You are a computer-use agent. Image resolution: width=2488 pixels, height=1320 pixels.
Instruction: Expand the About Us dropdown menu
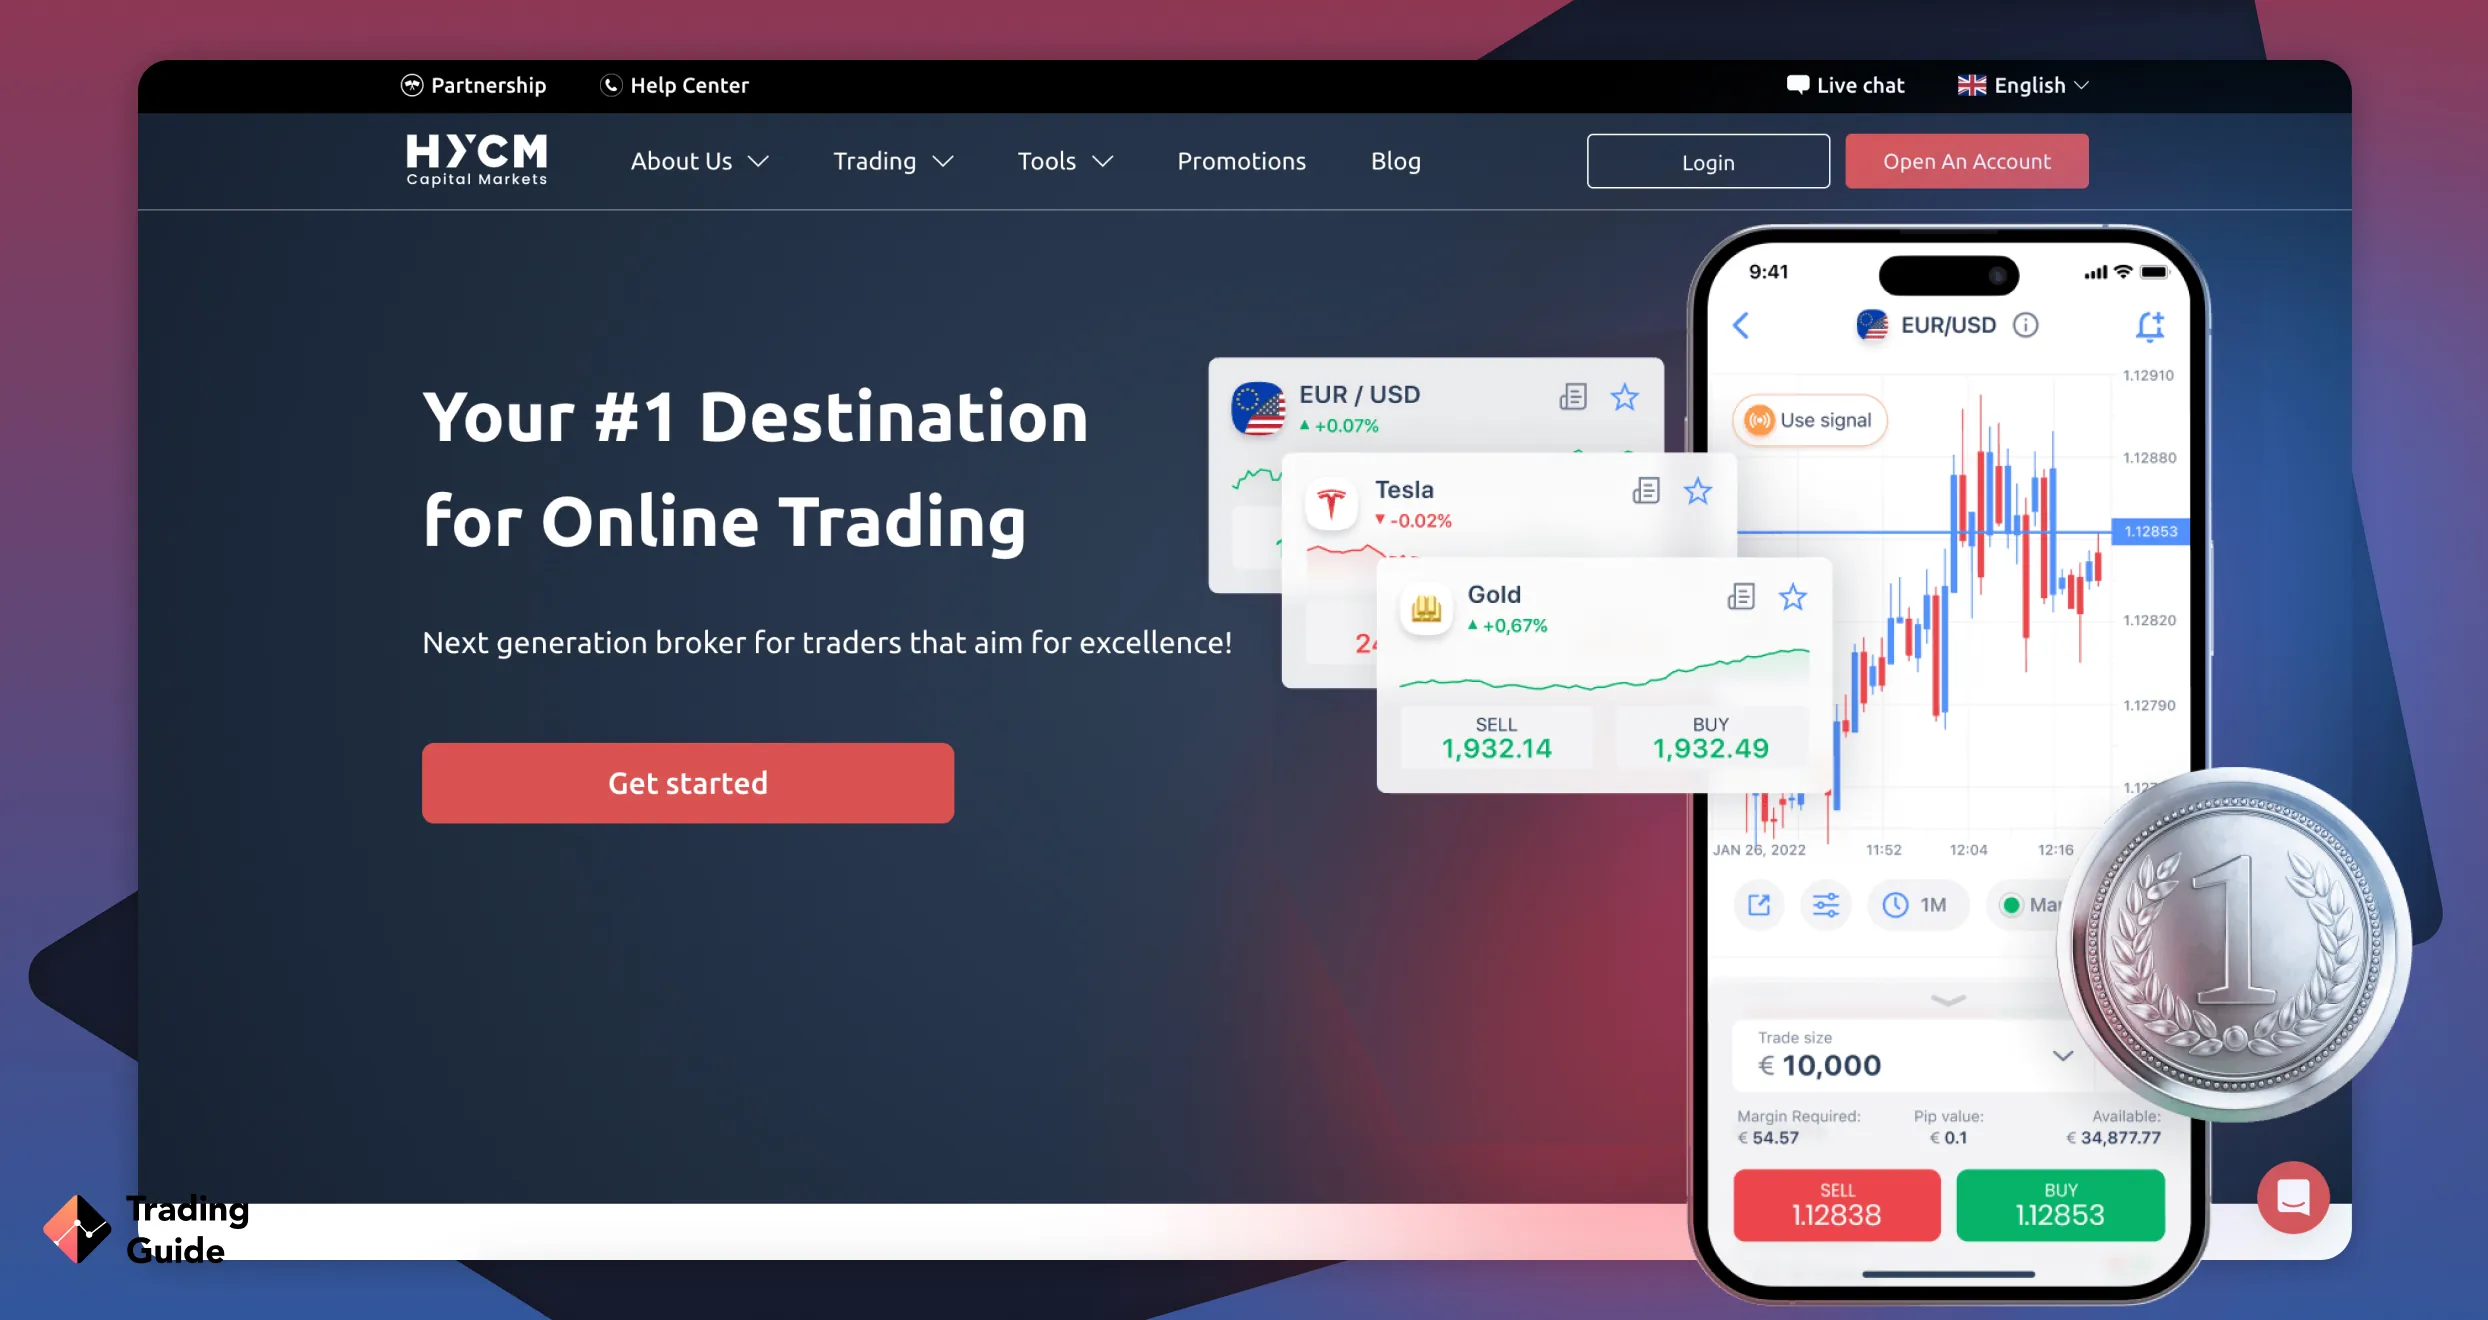pos(698,160)
